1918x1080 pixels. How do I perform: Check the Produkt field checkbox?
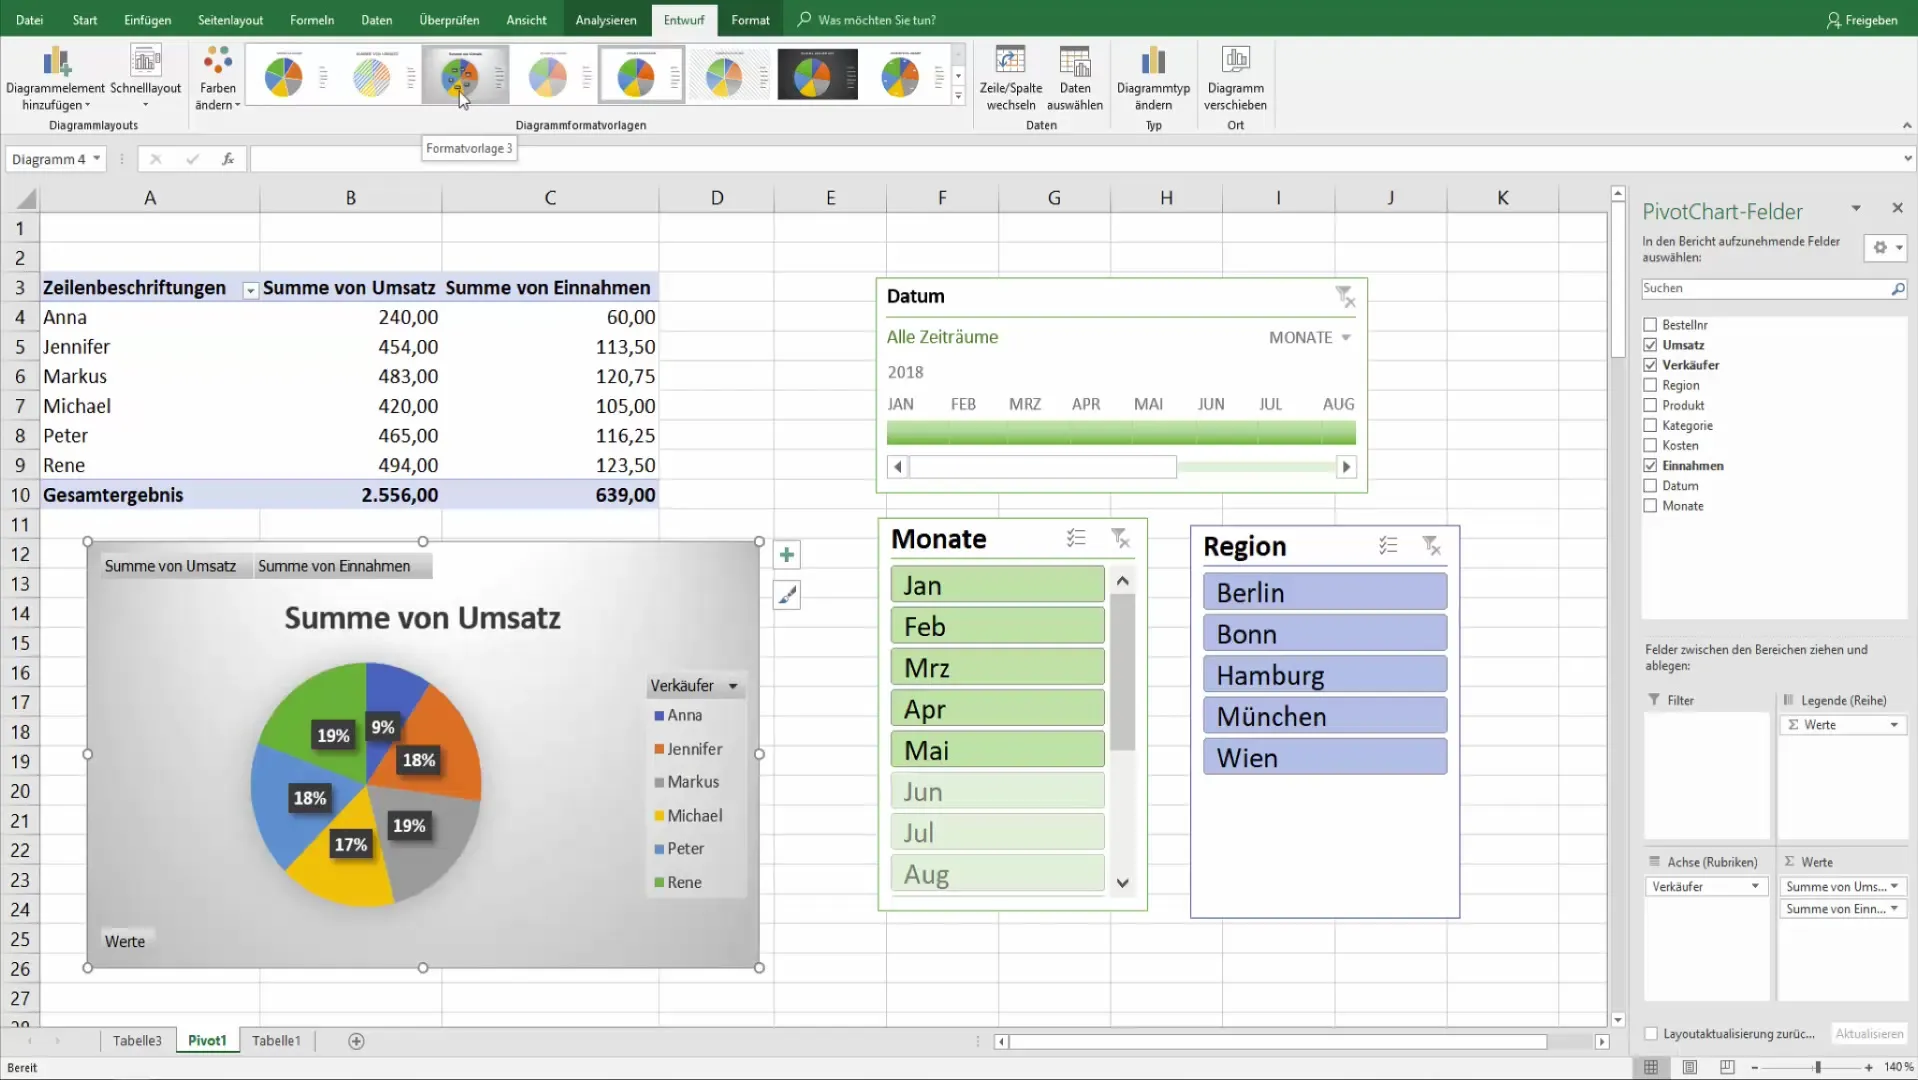pos(1650,405)
